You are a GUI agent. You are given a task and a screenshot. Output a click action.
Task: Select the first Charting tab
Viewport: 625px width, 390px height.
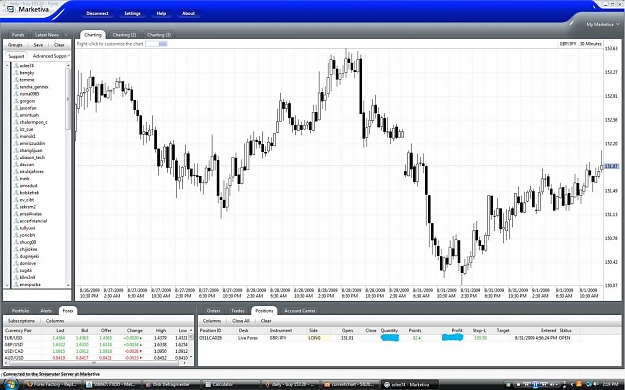[92, 35]
